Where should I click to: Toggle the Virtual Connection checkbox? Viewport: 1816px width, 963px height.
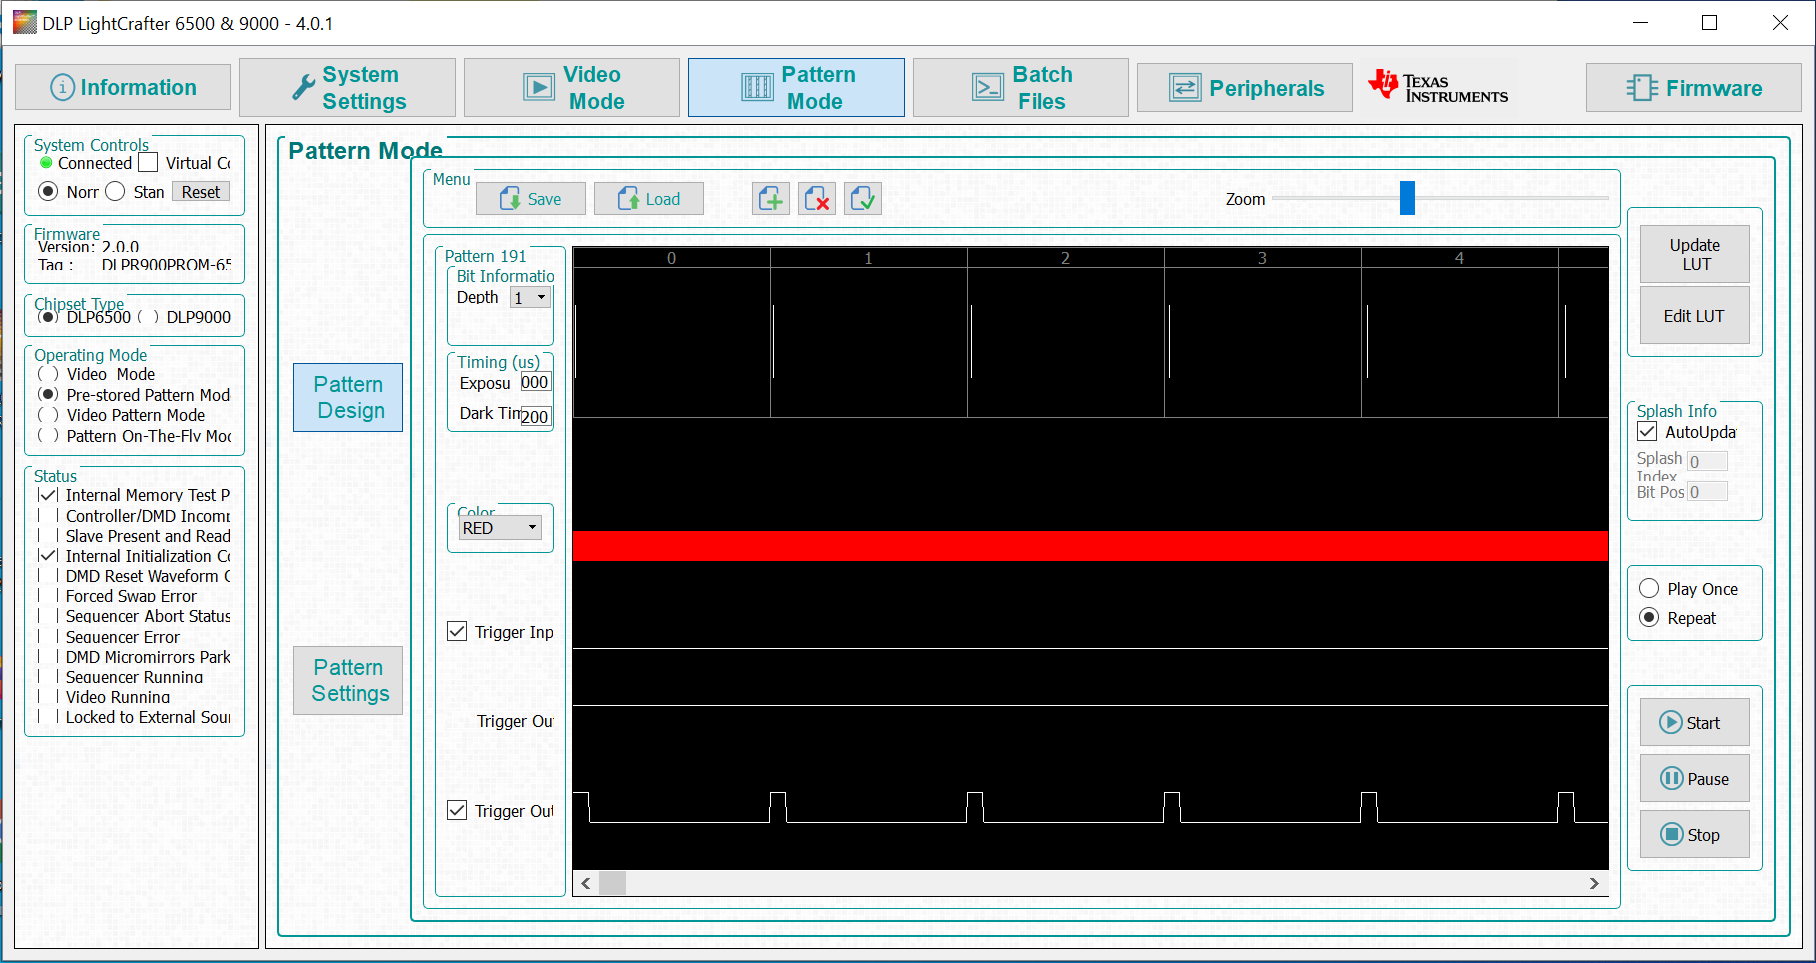148,163
